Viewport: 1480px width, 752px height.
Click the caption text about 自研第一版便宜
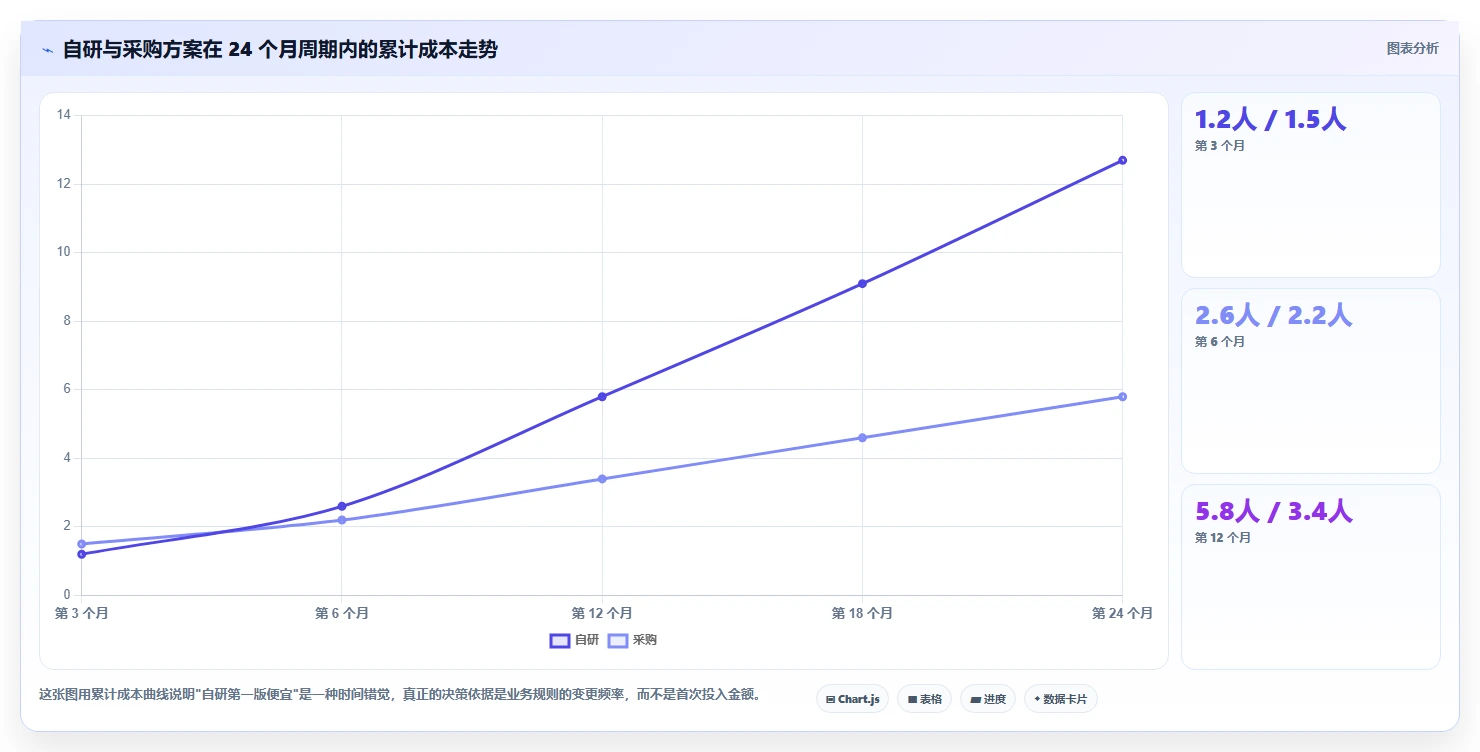pyautogui.click(x=400, y=694)
